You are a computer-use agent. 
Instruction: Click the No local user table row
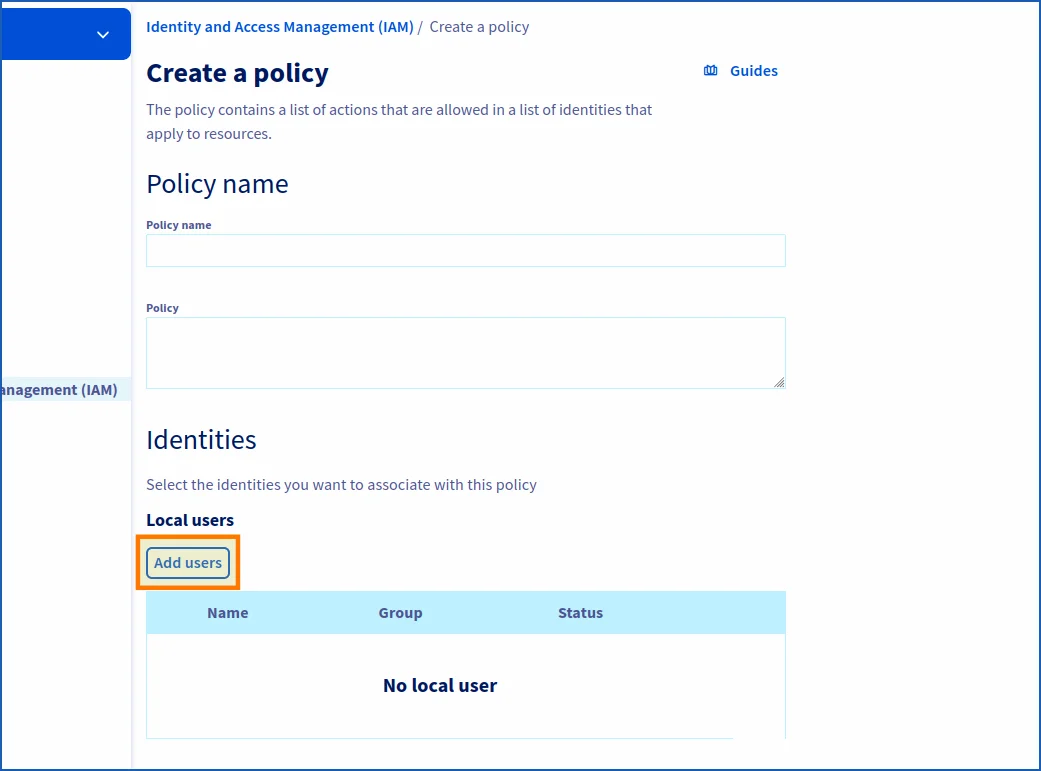(x=440, y=685)
